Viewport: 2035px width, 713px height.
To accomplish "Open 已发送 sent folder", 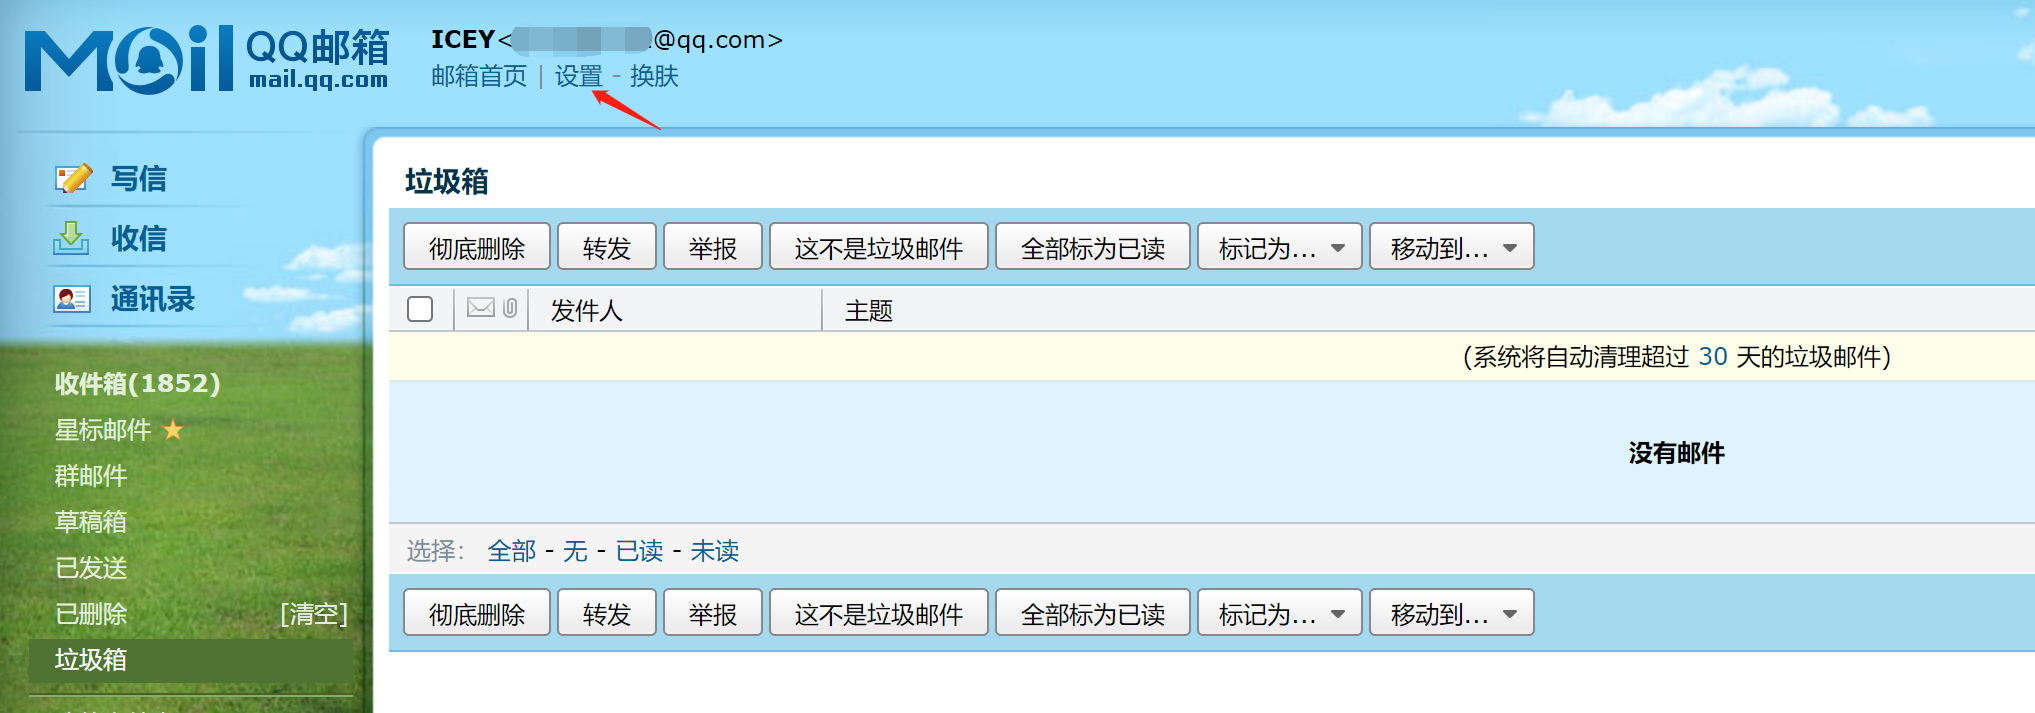I will tap(91, 568).
